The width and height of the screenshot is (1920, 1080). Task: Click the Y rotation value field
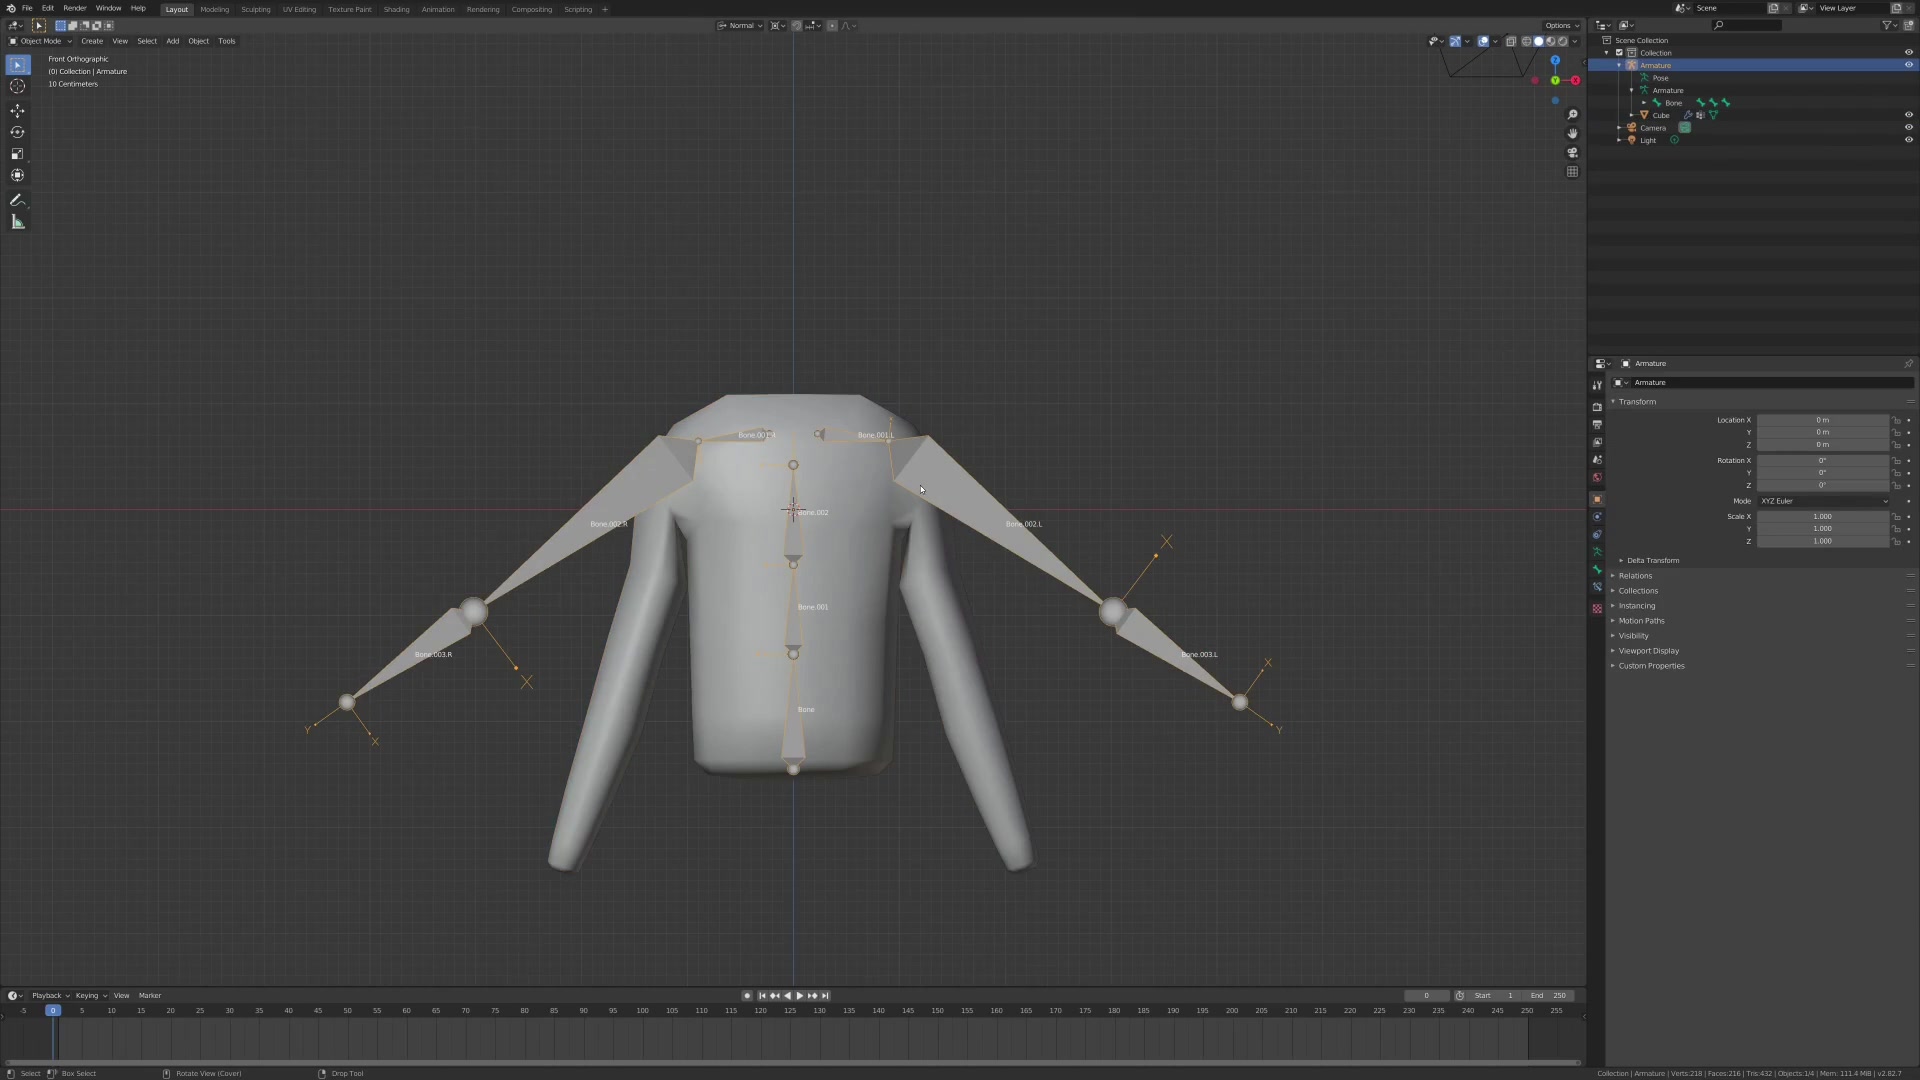click(x=1822, y=472)
